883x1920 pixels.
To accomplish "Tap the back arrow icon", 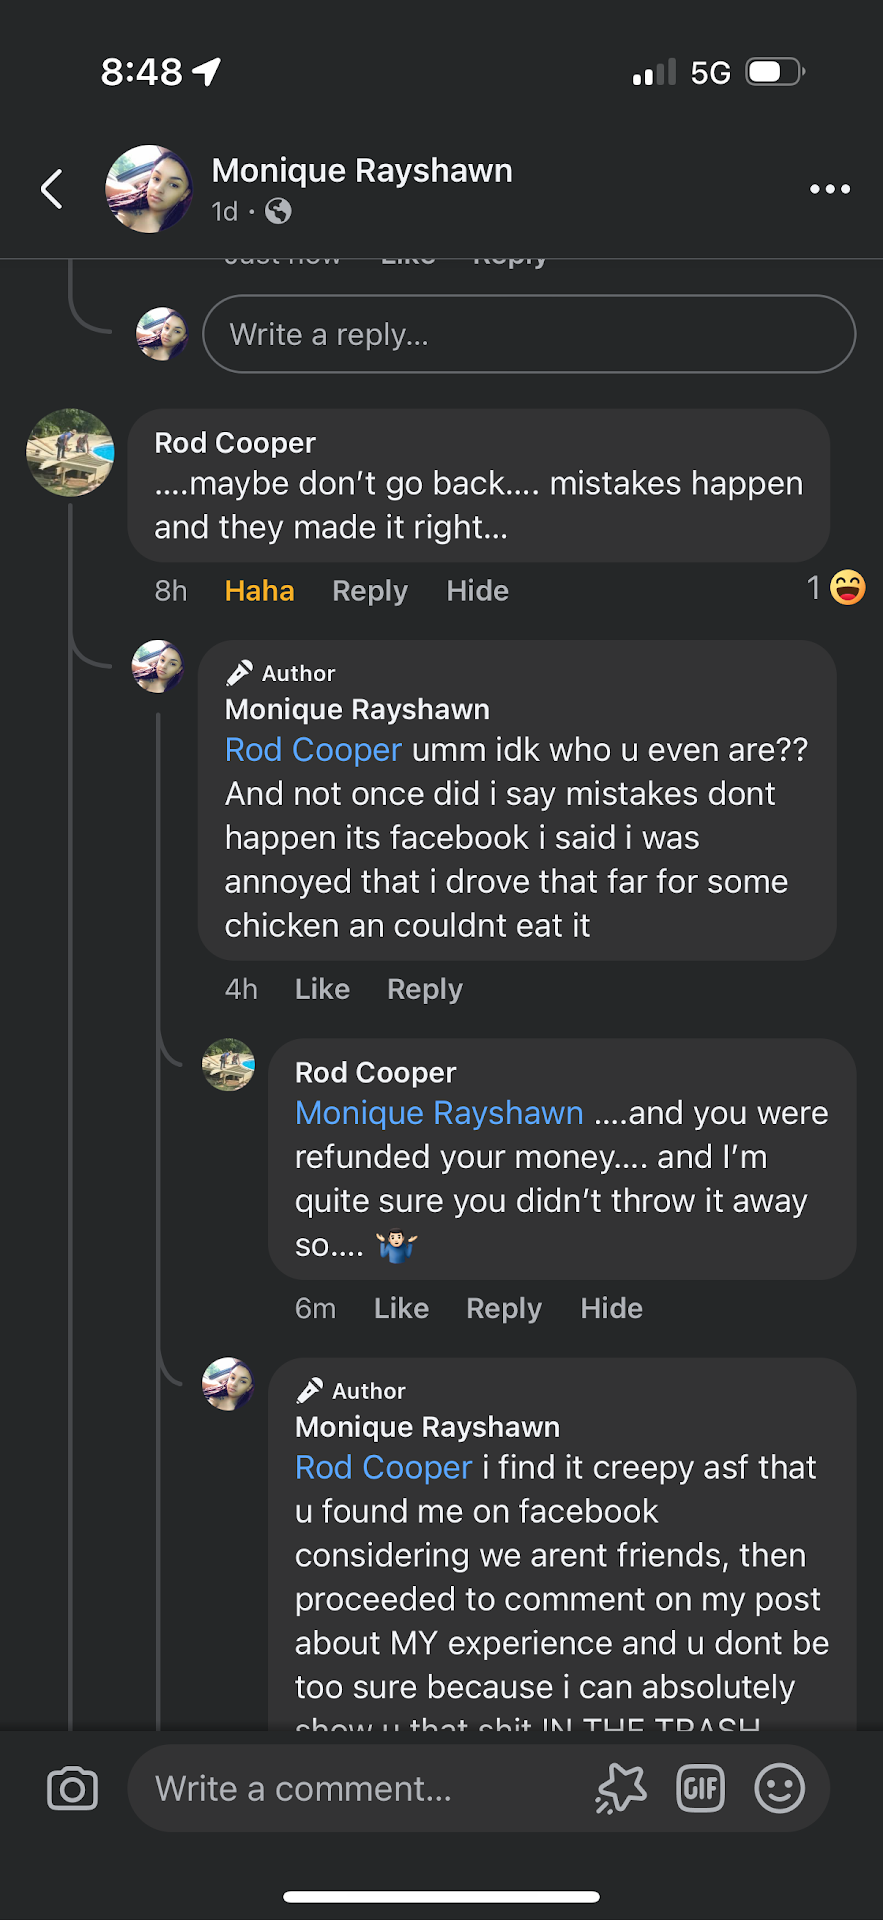I will pos(52,189).
